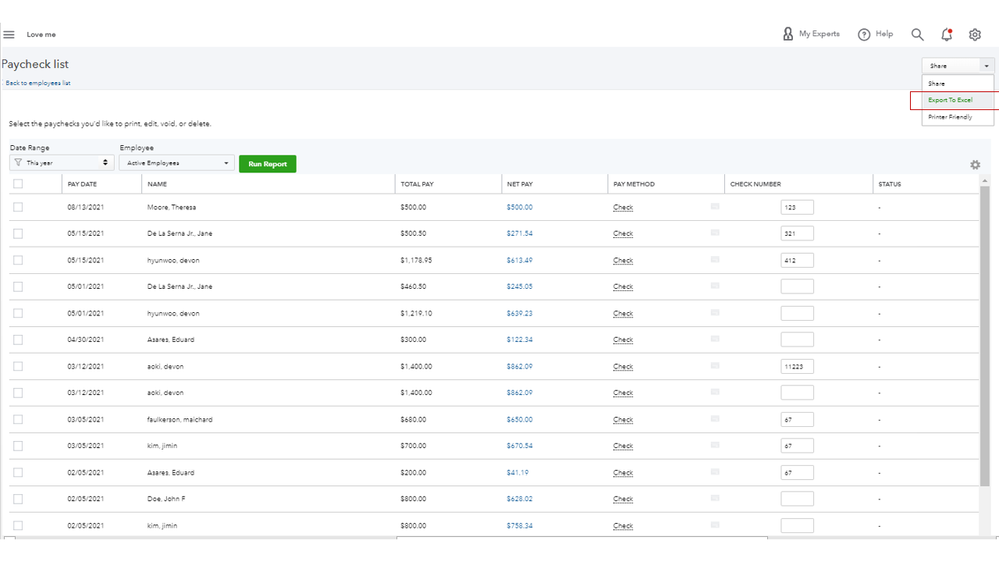Toggle select-all paychecks checkbox in header
The image size is (999, 562).
coord(18,184)
